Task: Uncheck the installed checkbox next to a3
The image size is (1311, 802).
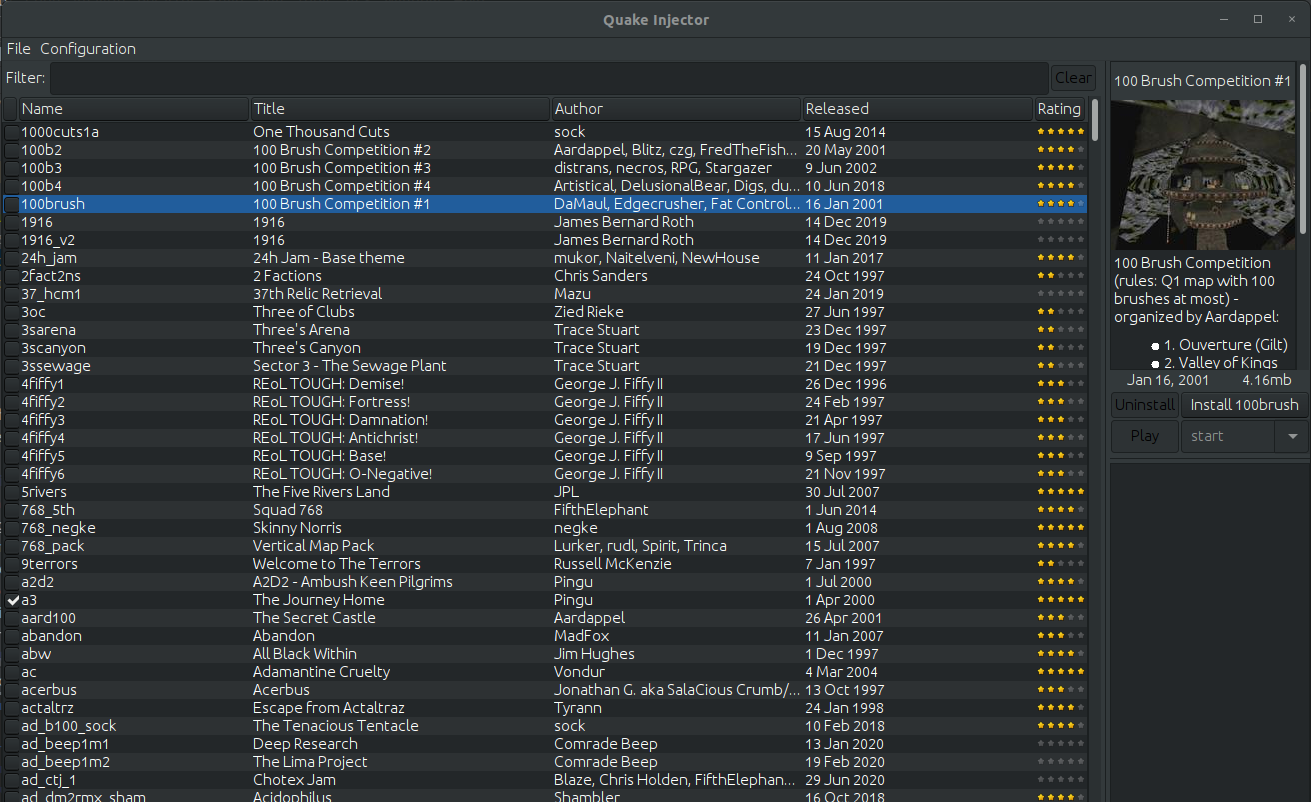Action: [x=13, y=599]
